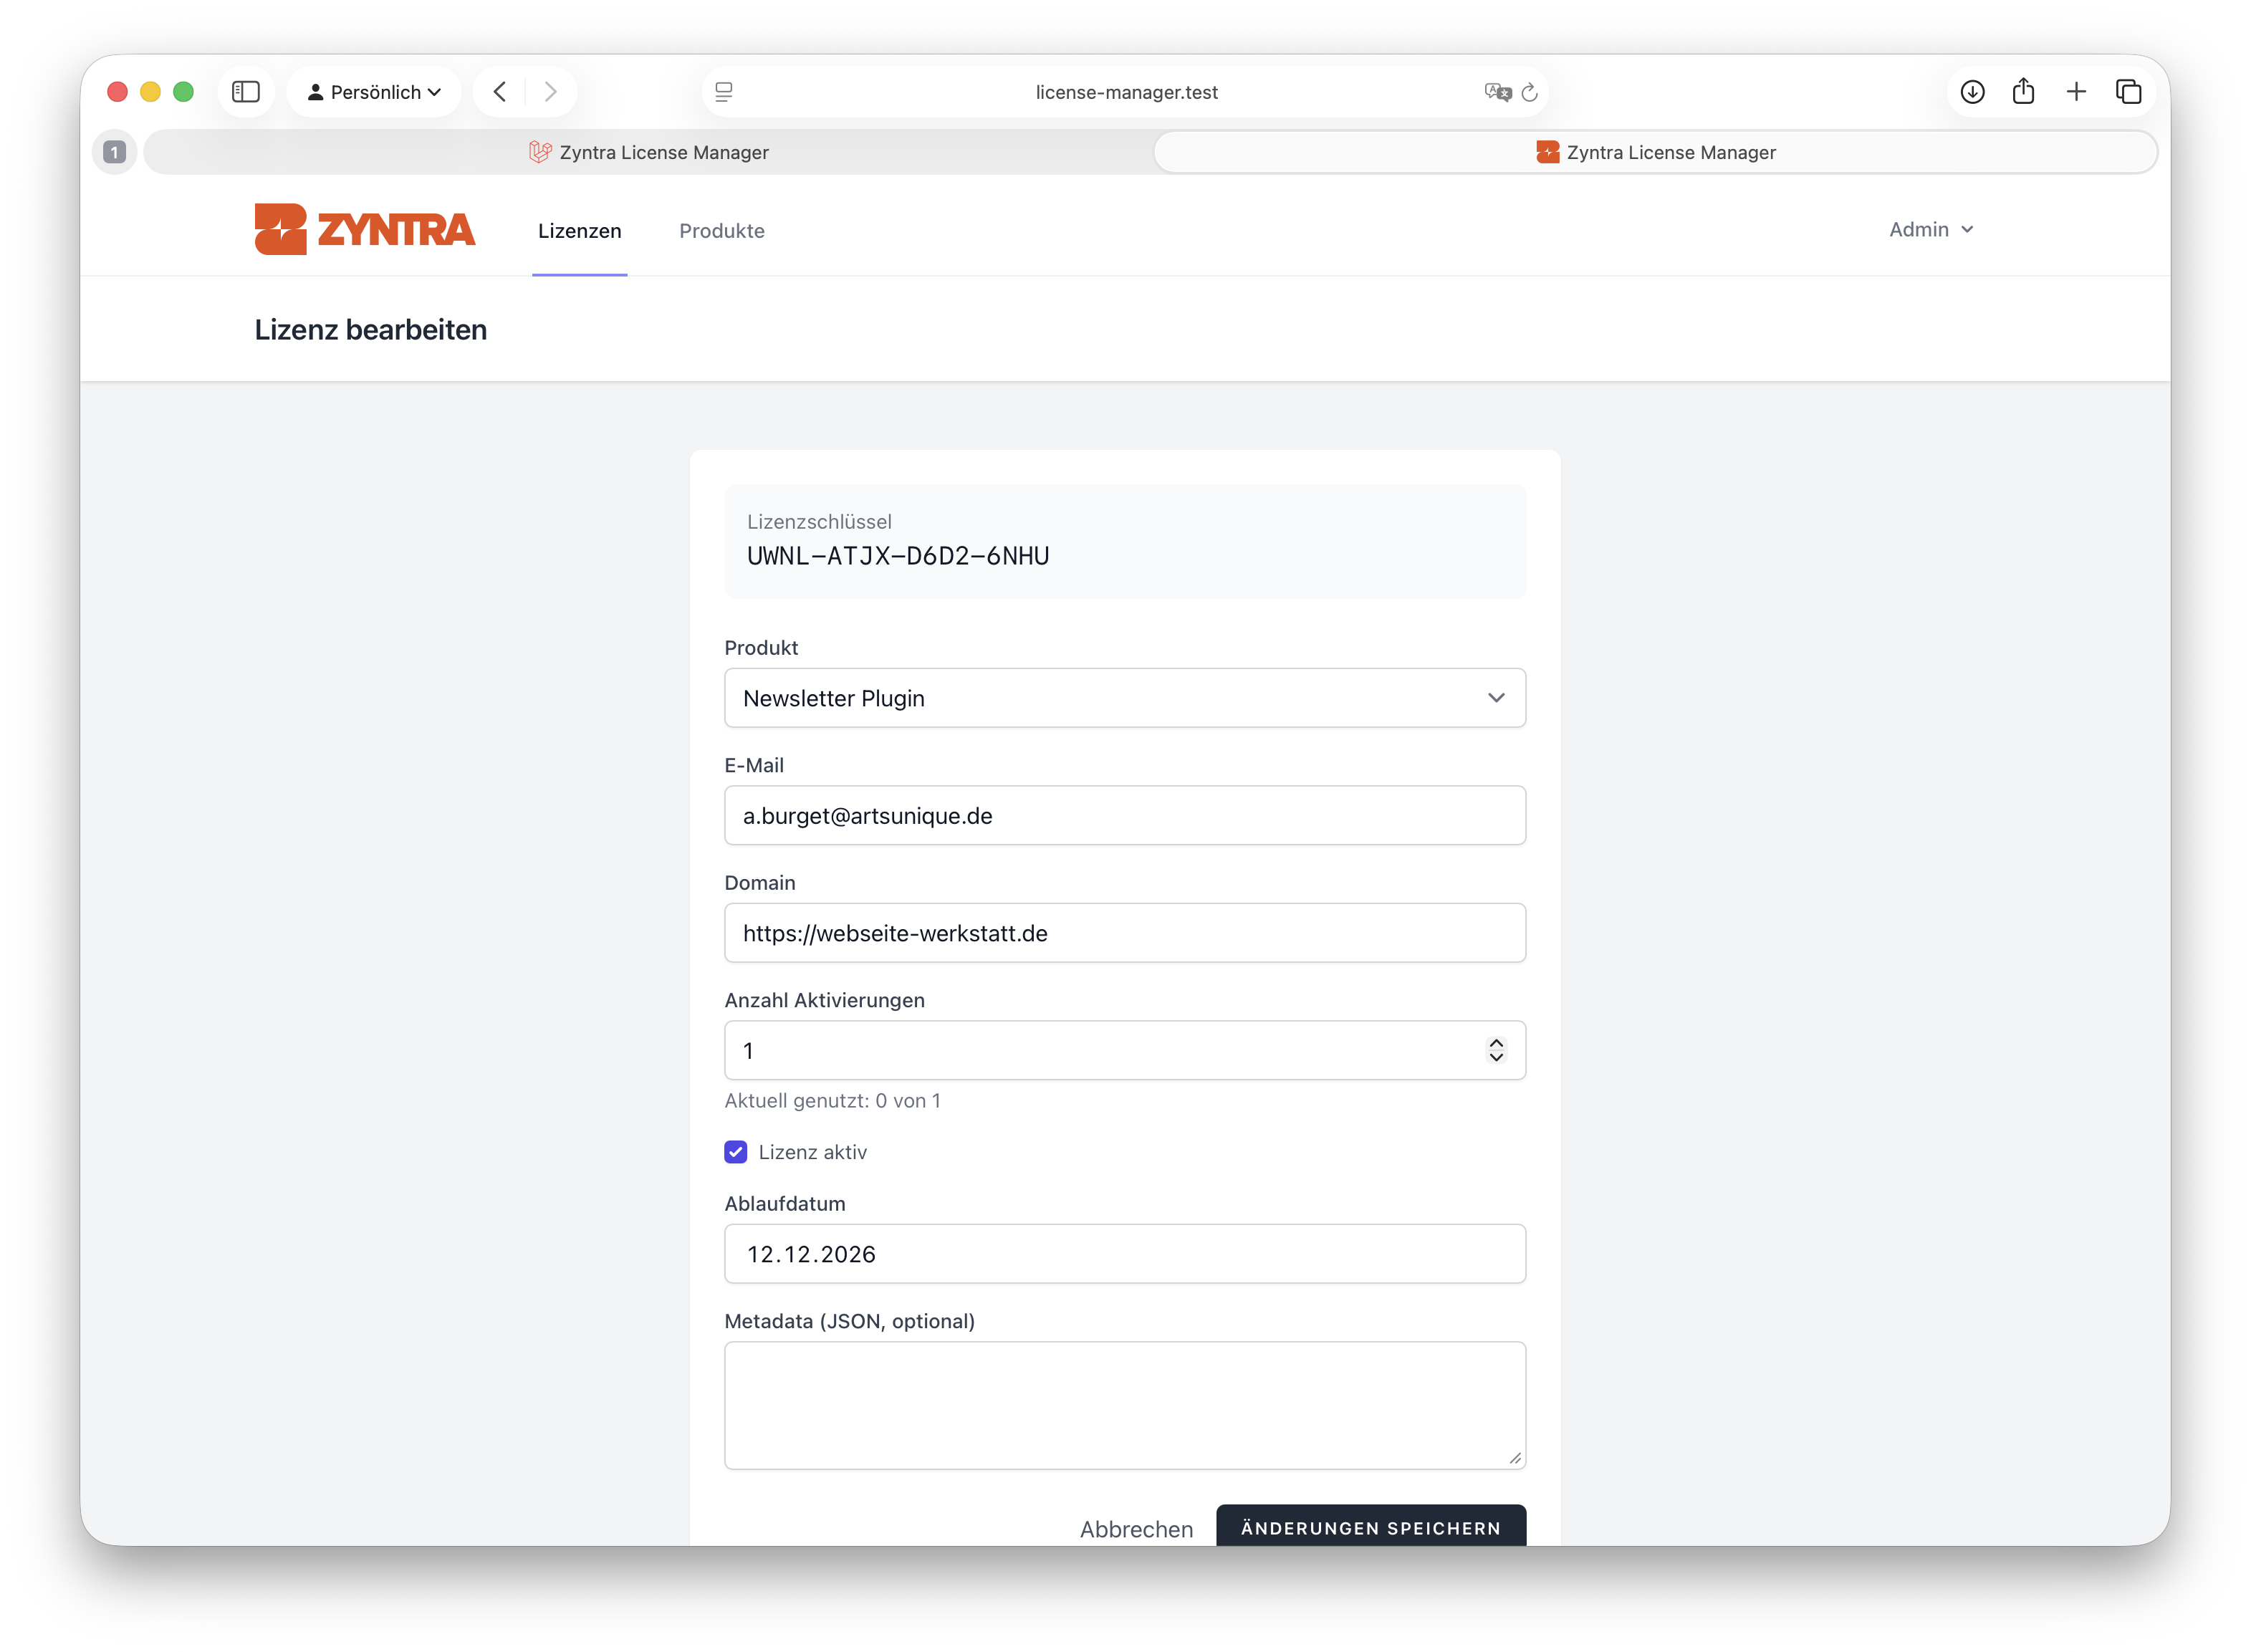The width and height of the screenshot is (2251, 1652).
Task: Click the page reload icon
Action: coord(1529,92)
